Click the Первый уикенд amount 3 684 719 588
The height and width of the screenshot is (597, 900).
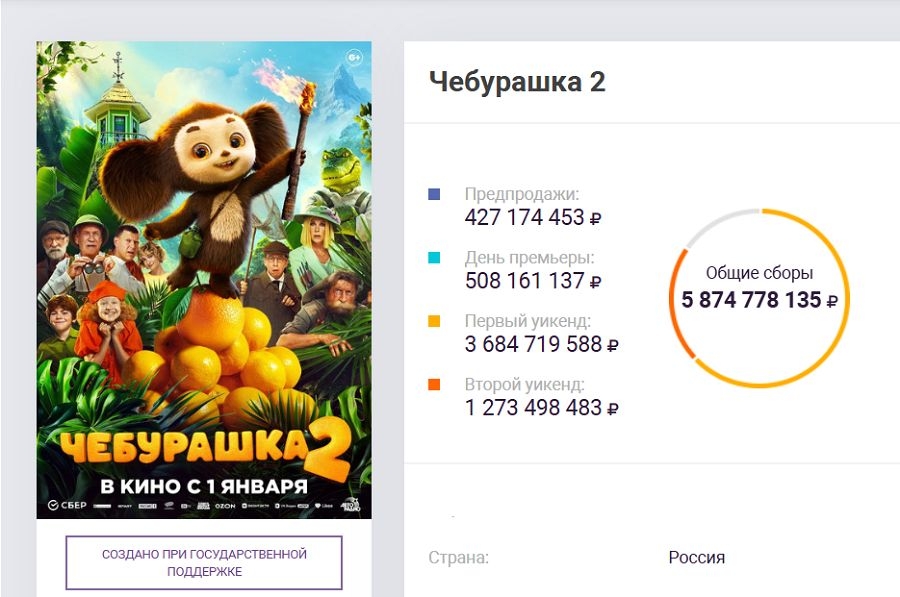(x=533, y=345)
